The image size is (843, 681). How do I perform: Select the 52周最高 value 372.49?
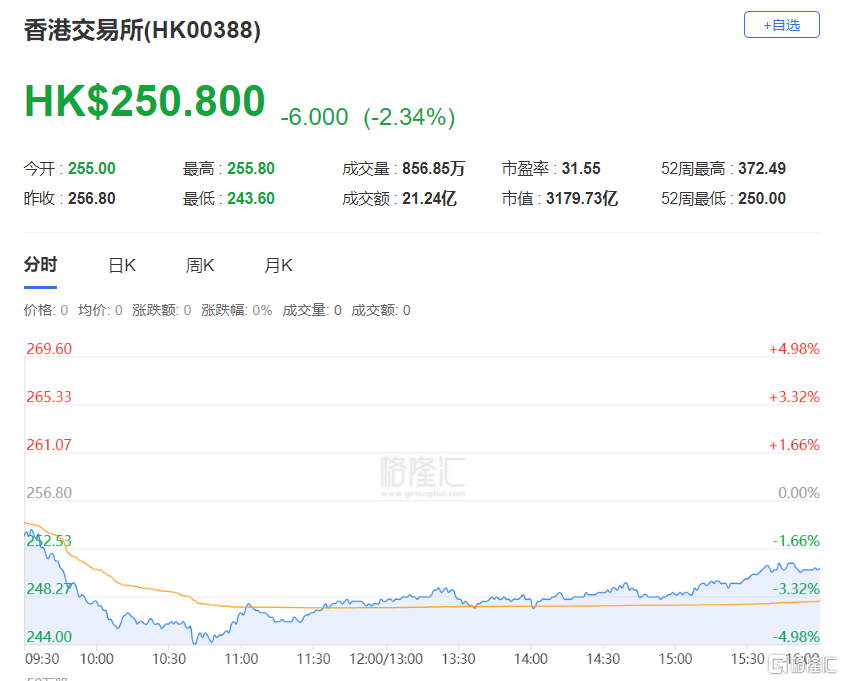[x=762, y=168]
